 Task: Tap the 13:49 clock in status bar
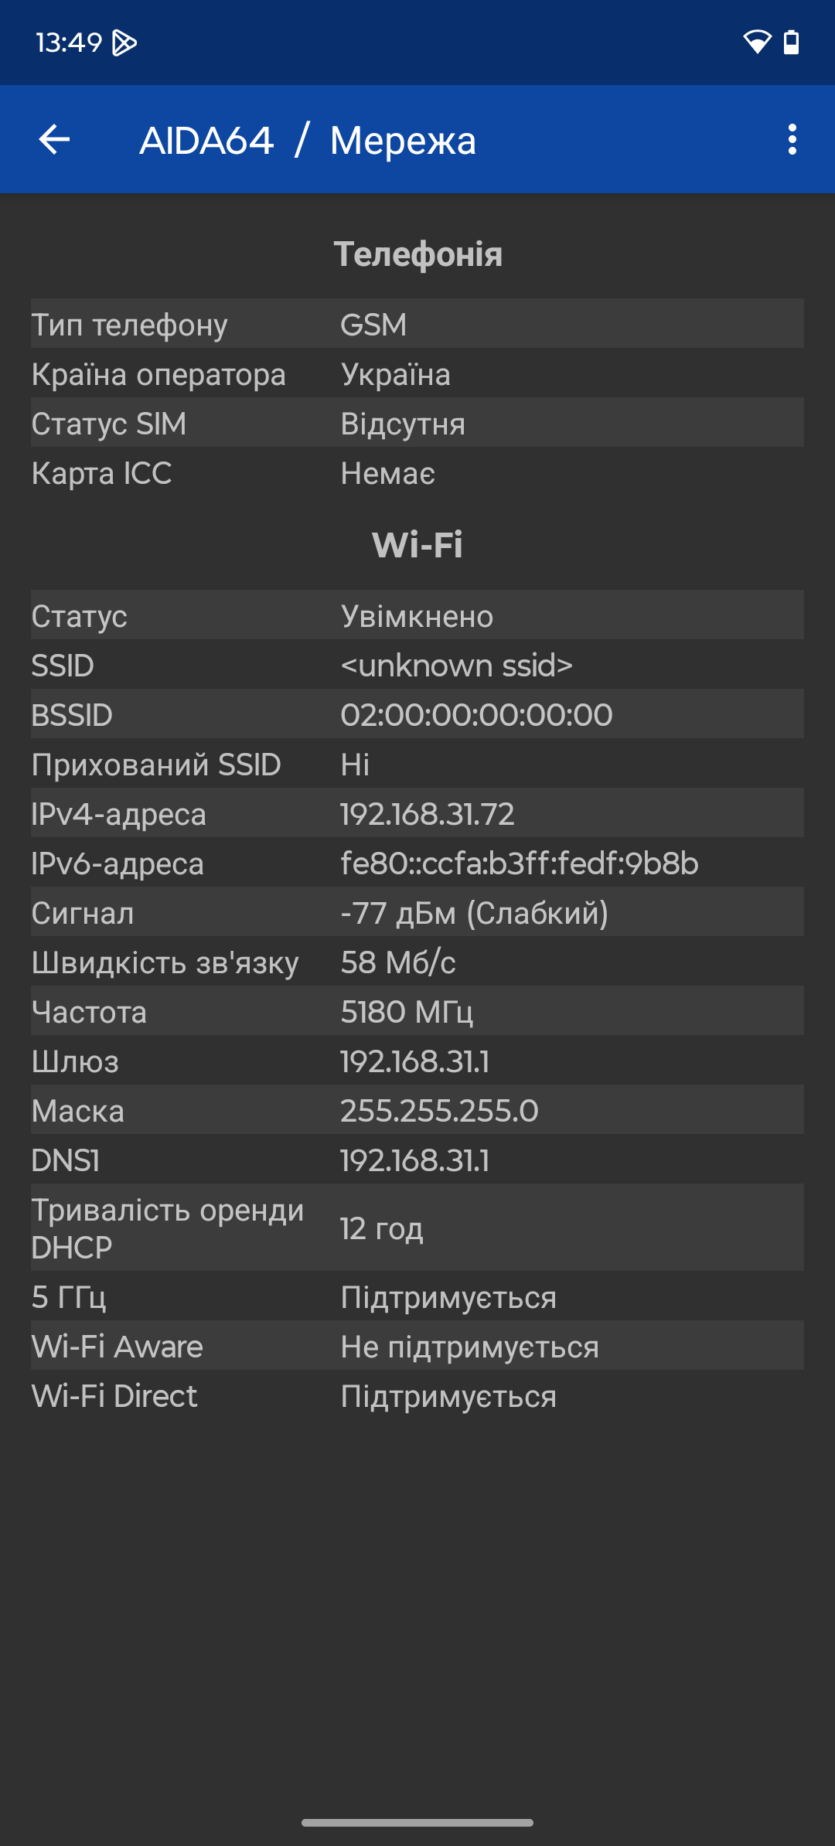(68, 42)
